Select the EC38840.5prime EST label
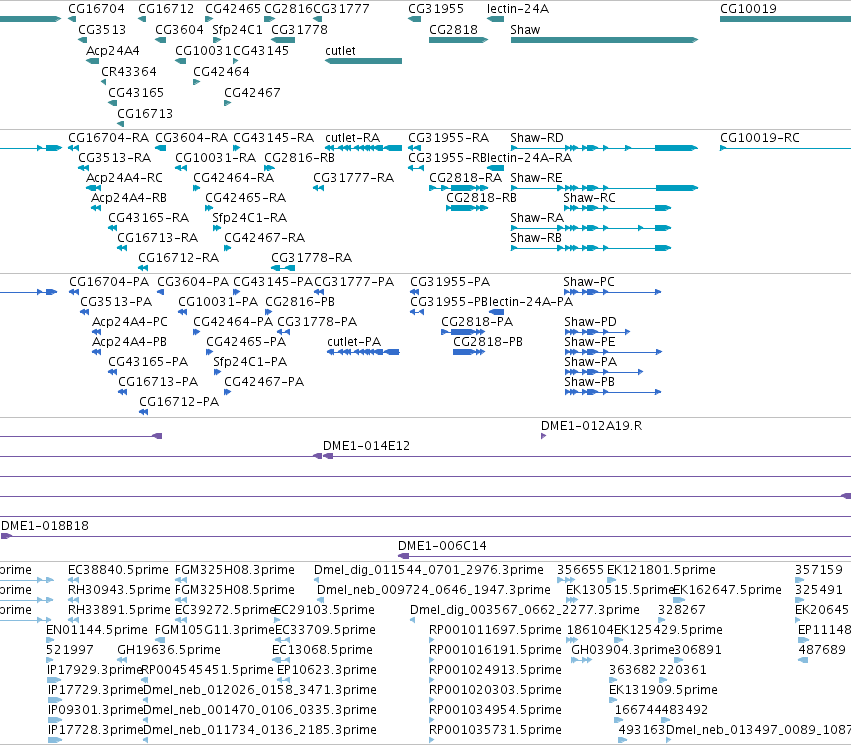This screenshot has height=745, width=851. (x=118, y=570)
